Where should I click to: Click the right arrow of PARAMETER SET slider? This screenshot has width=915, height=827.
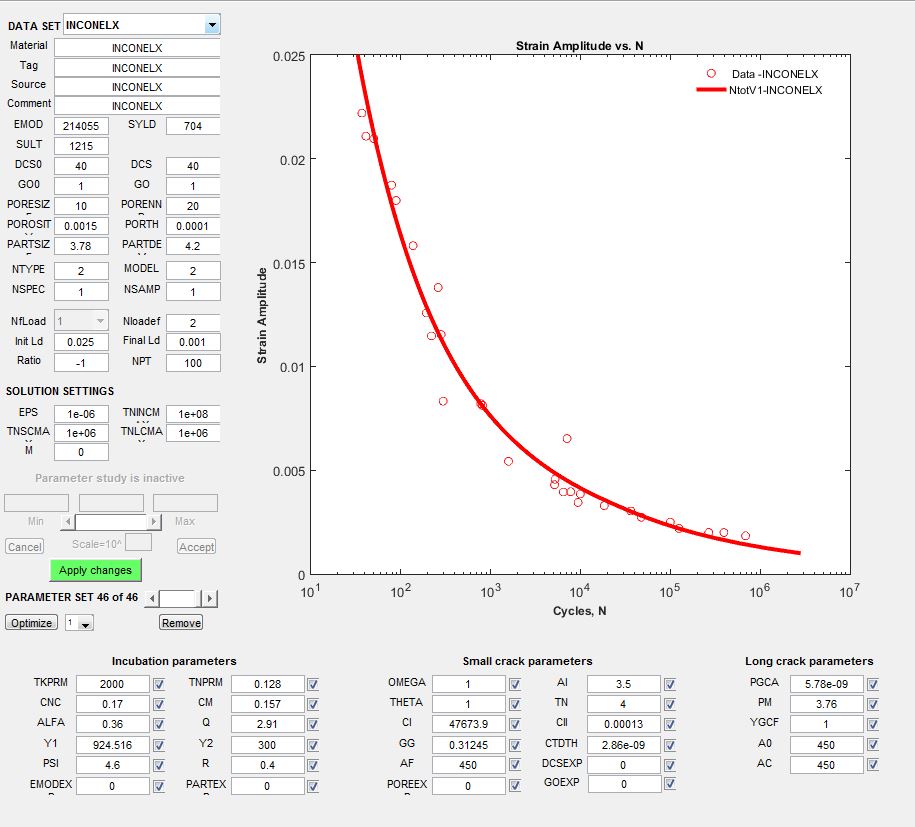coord(209,598)
